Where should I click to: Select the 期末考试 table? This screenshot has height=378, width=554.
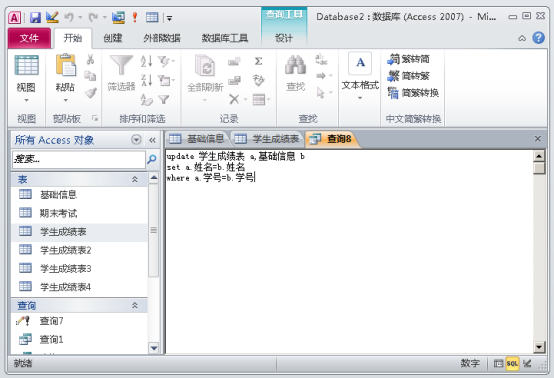pyautogui.click(x=79, y=213)
